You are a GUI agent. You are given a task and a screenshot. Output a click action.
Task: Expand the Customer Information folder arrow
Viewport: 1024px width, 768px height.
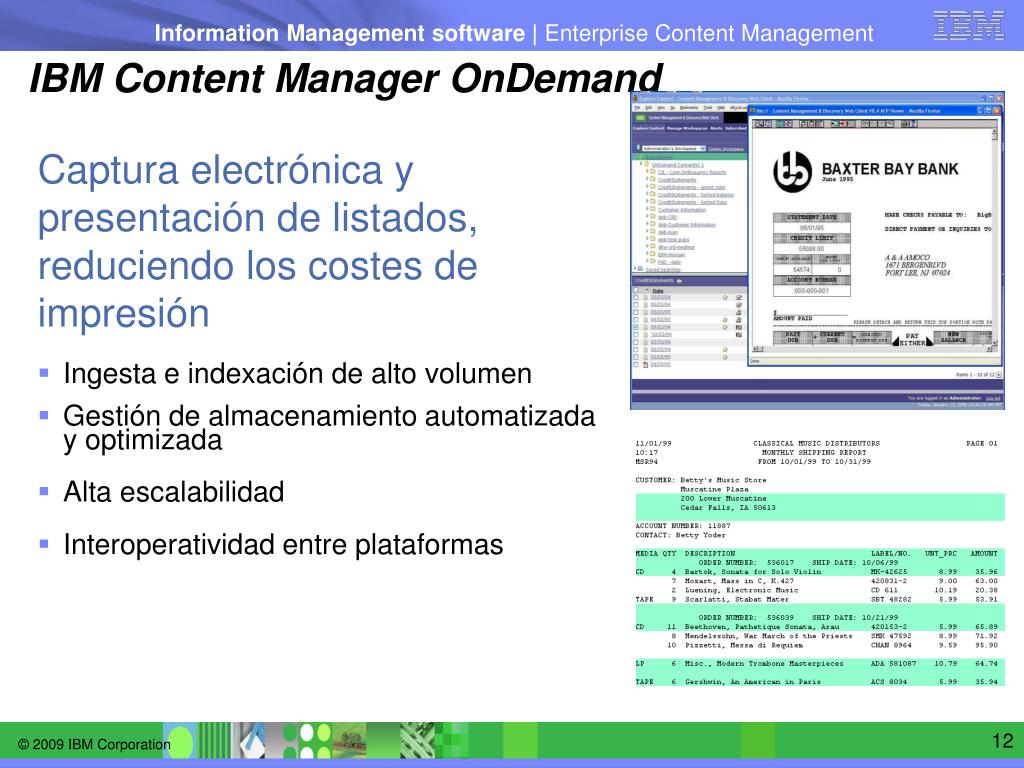647,208
